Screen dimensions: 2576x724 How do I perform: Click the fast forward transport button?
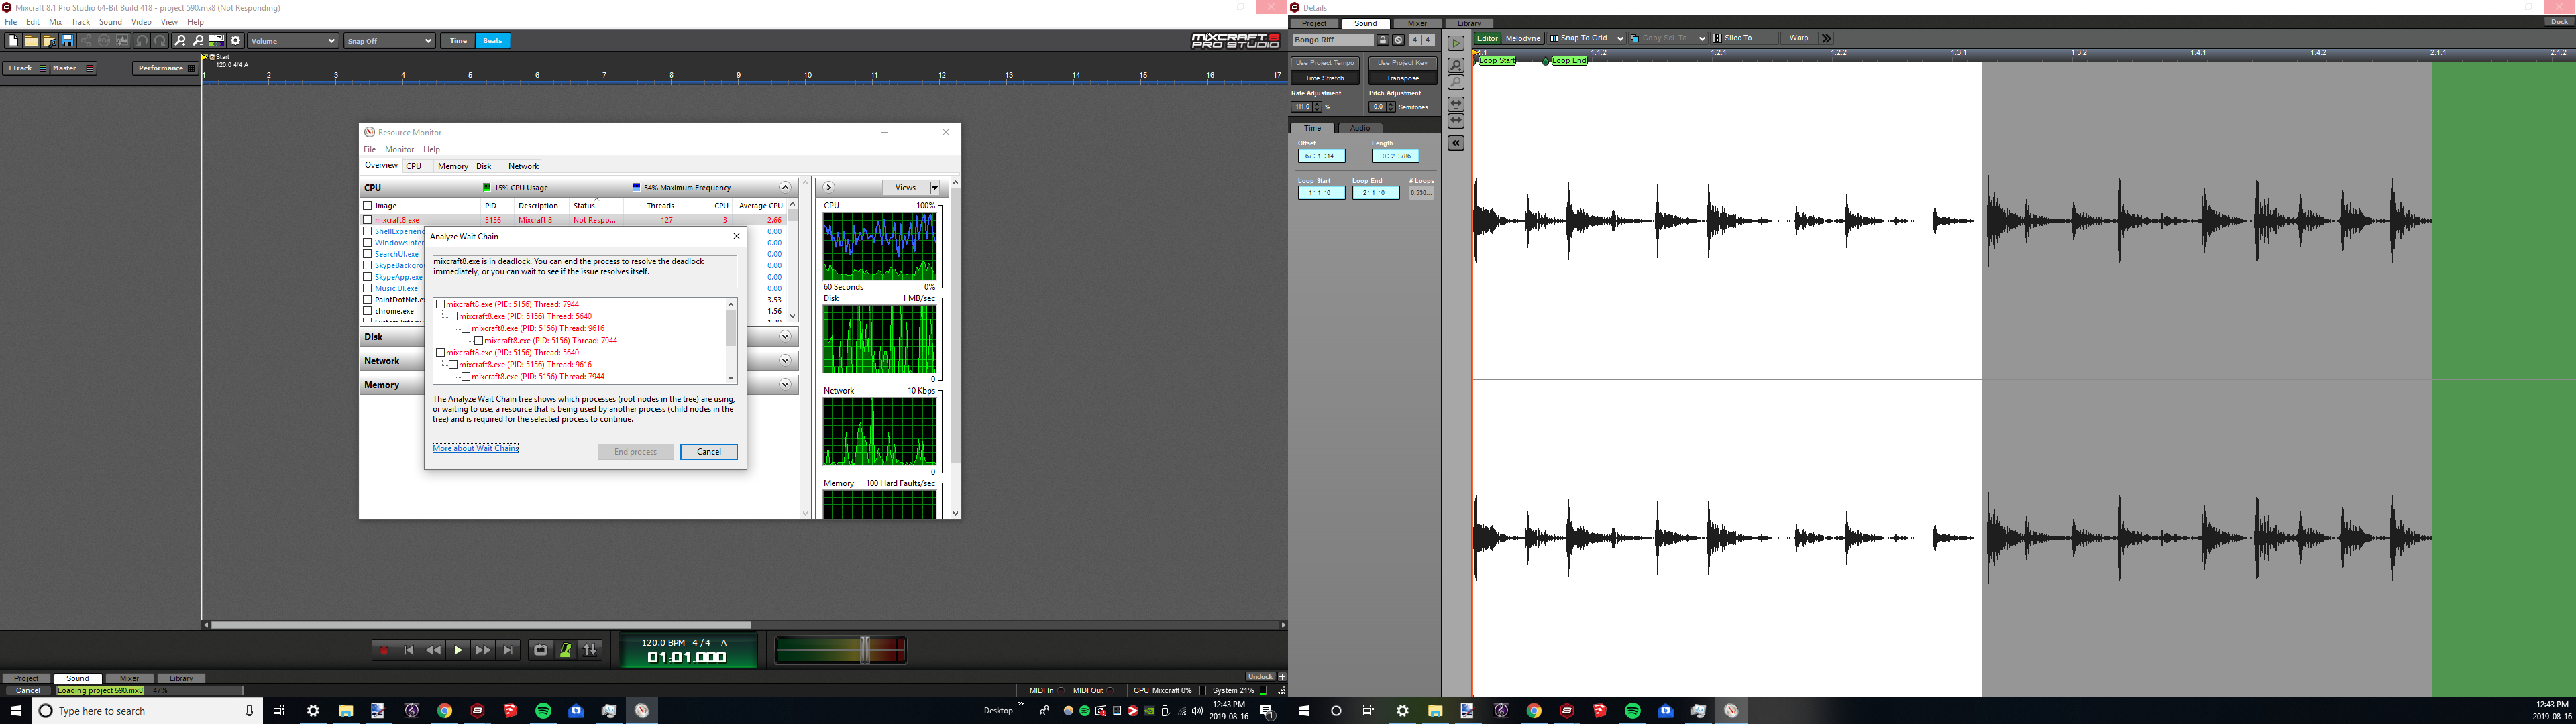coord(483,650)
